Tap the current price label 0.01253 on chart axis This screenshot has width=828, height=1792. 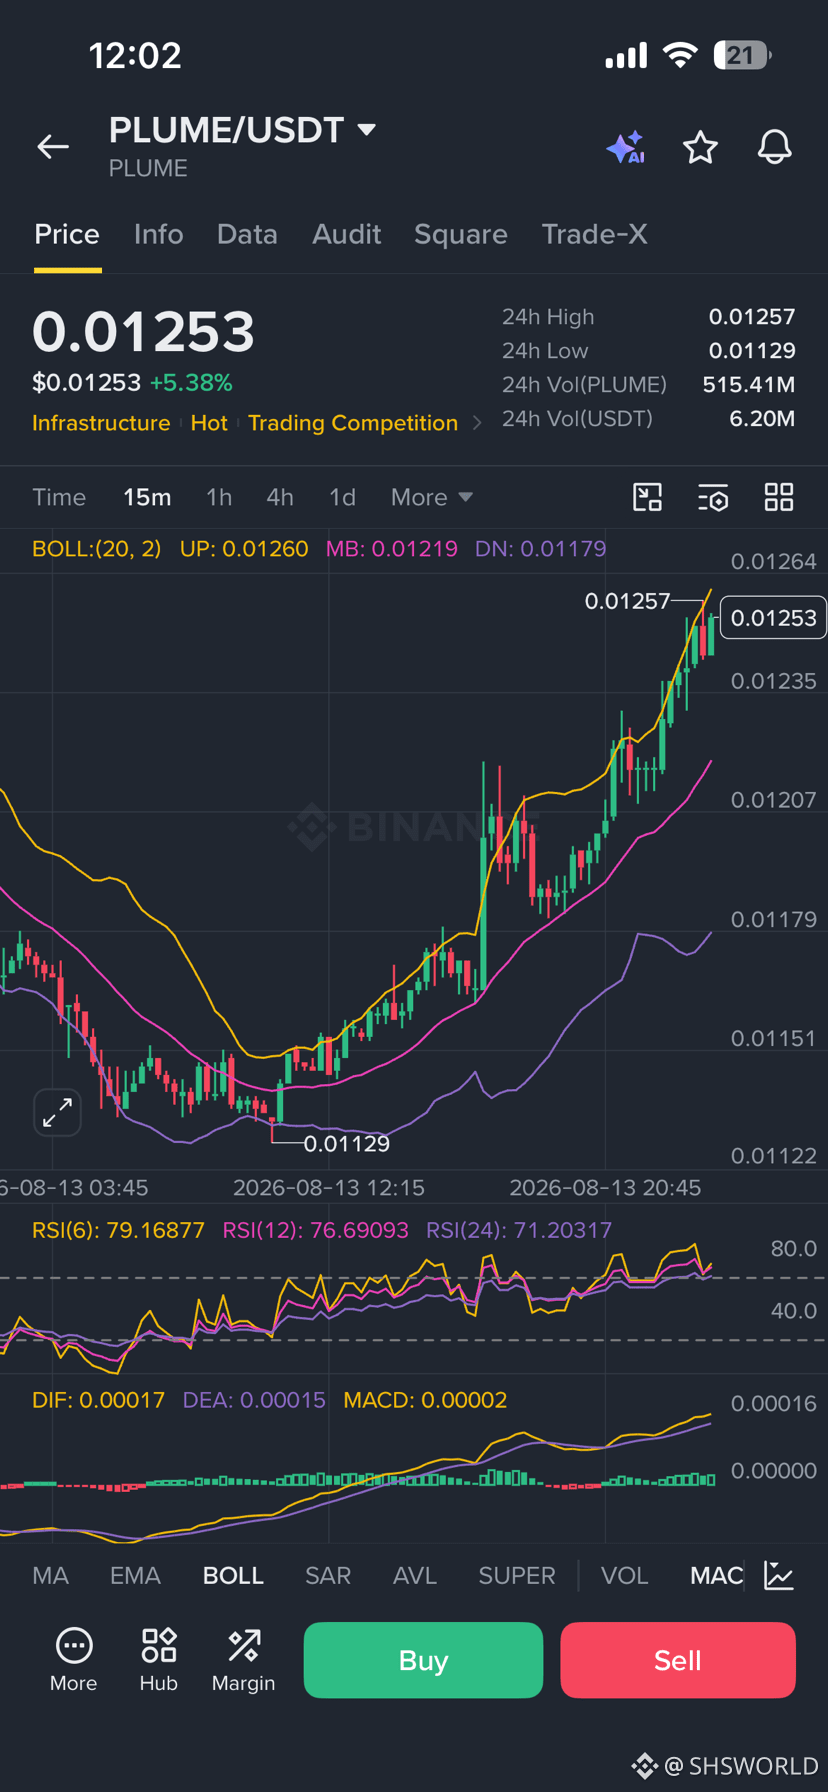tap(773, 618)
